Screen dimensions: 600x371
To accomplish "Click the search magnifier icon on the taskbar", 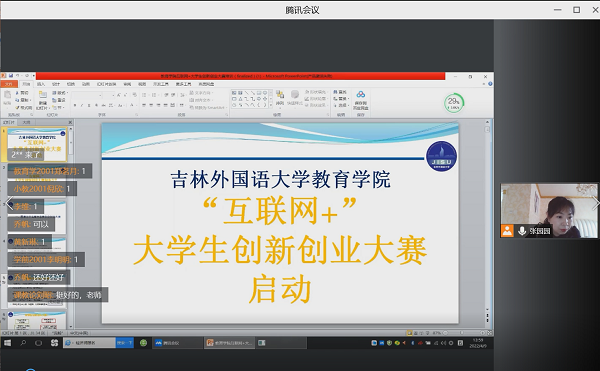I will [x=23, y=343].
